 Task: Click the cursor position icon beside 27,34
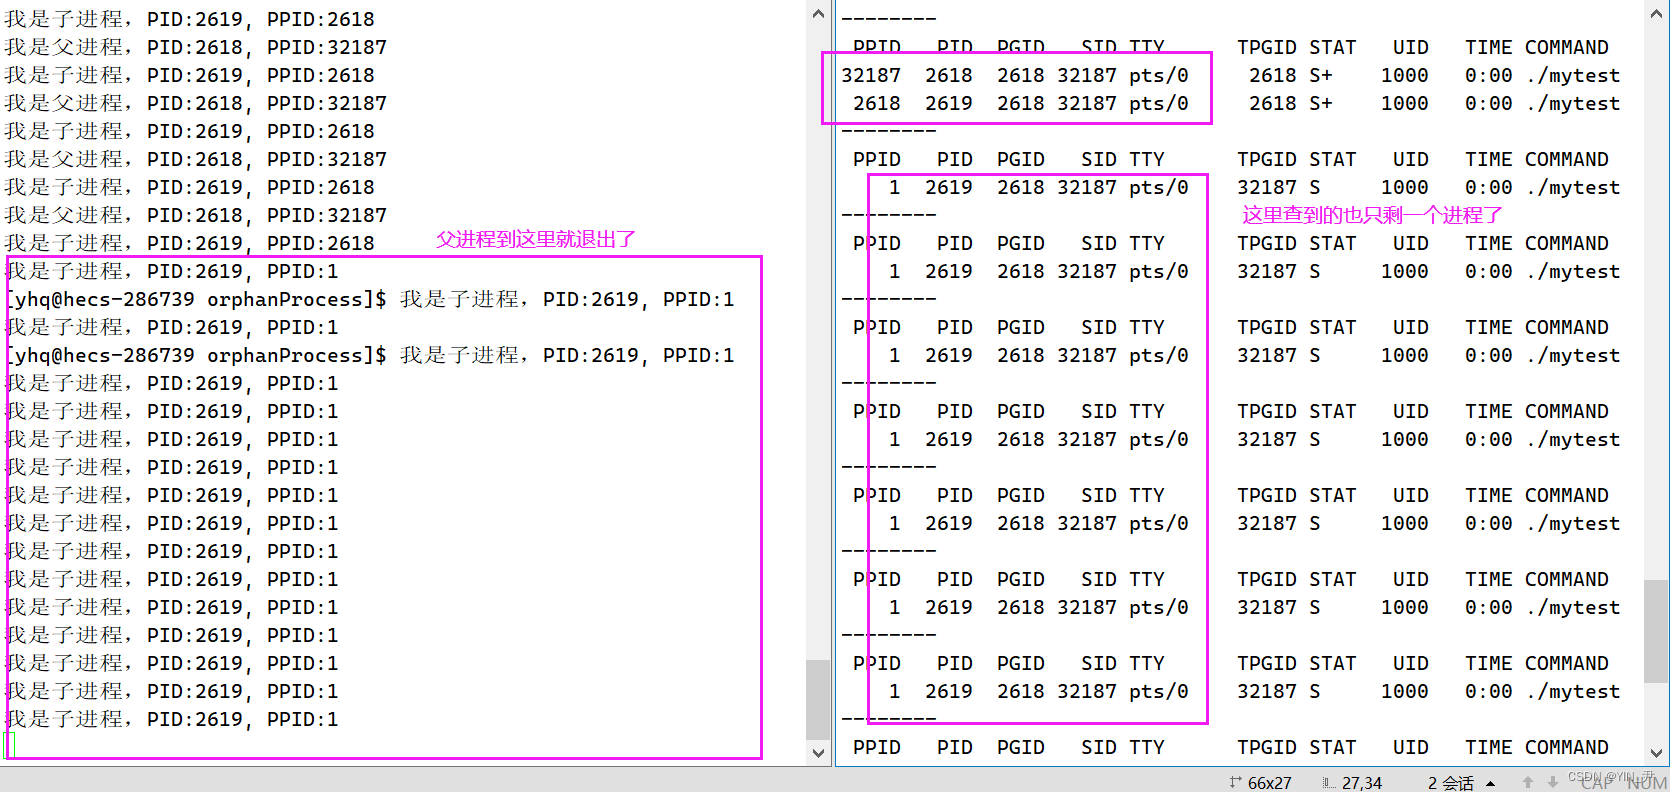(x=1328, y=783)
